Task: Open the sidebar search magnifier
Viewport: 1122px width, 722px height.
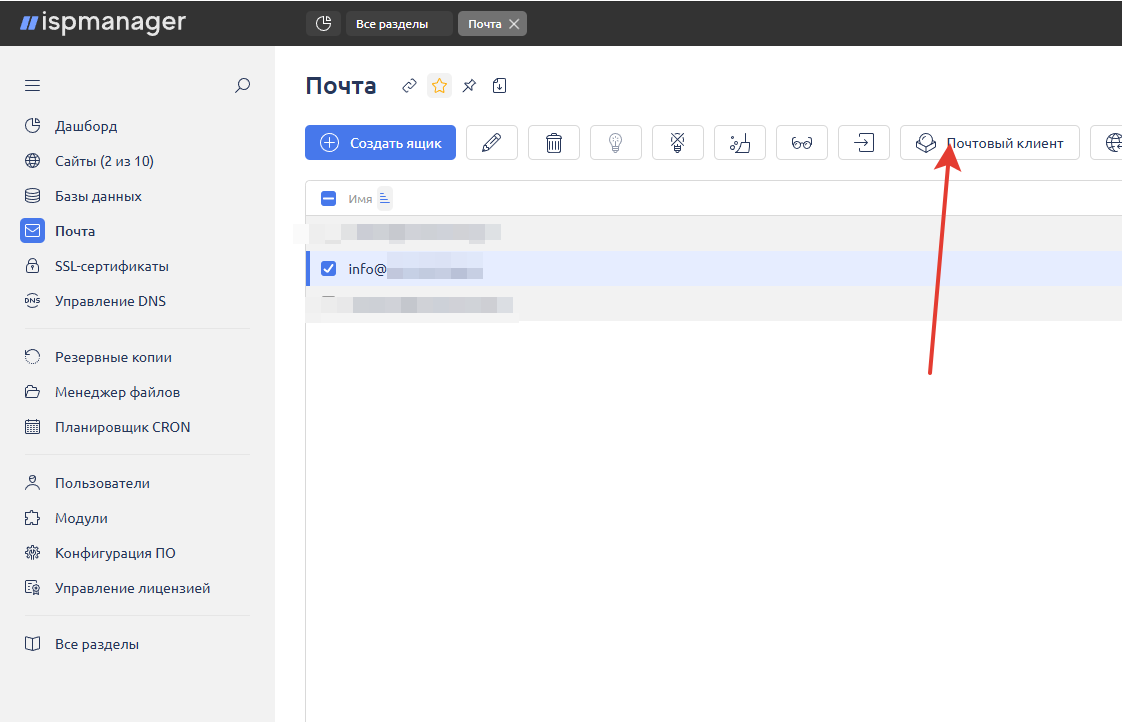Action: point(243,86)
